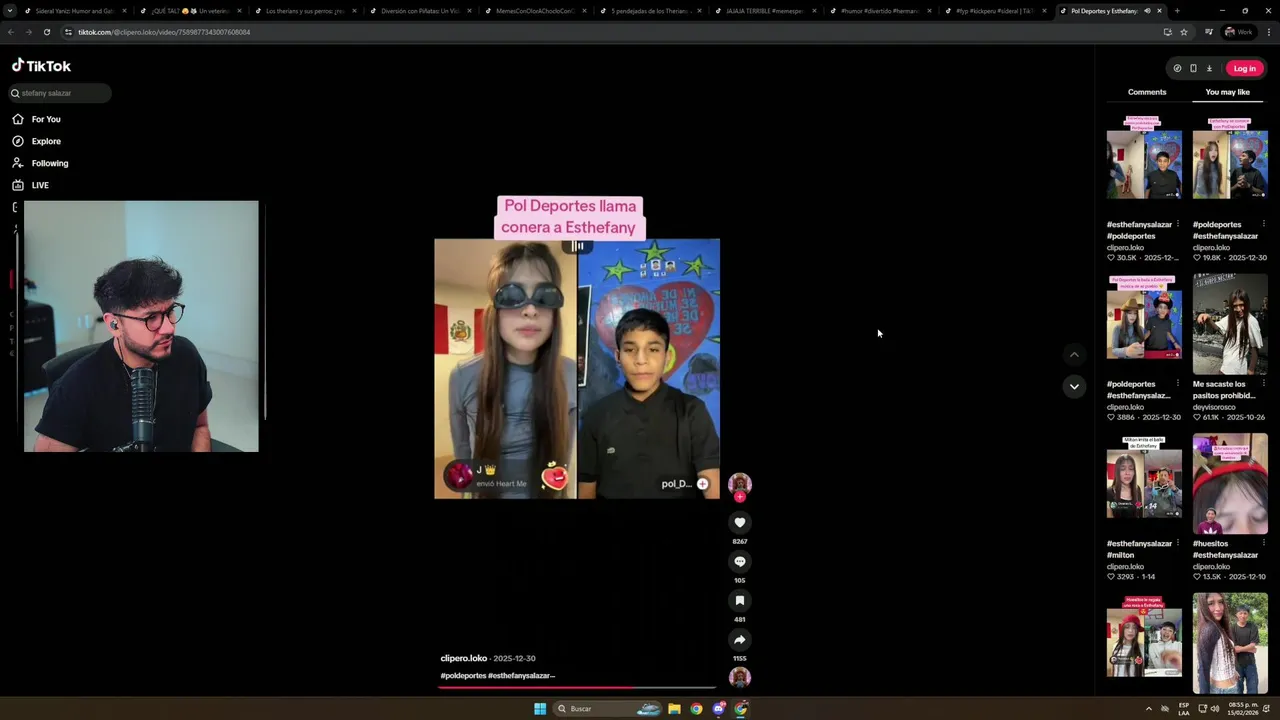Image resolution: width=1280 pixels, height=720 pixels.
Task: Click the #poldeportes #esthefanysalazar caption hashtags
Action: point(496,675)
